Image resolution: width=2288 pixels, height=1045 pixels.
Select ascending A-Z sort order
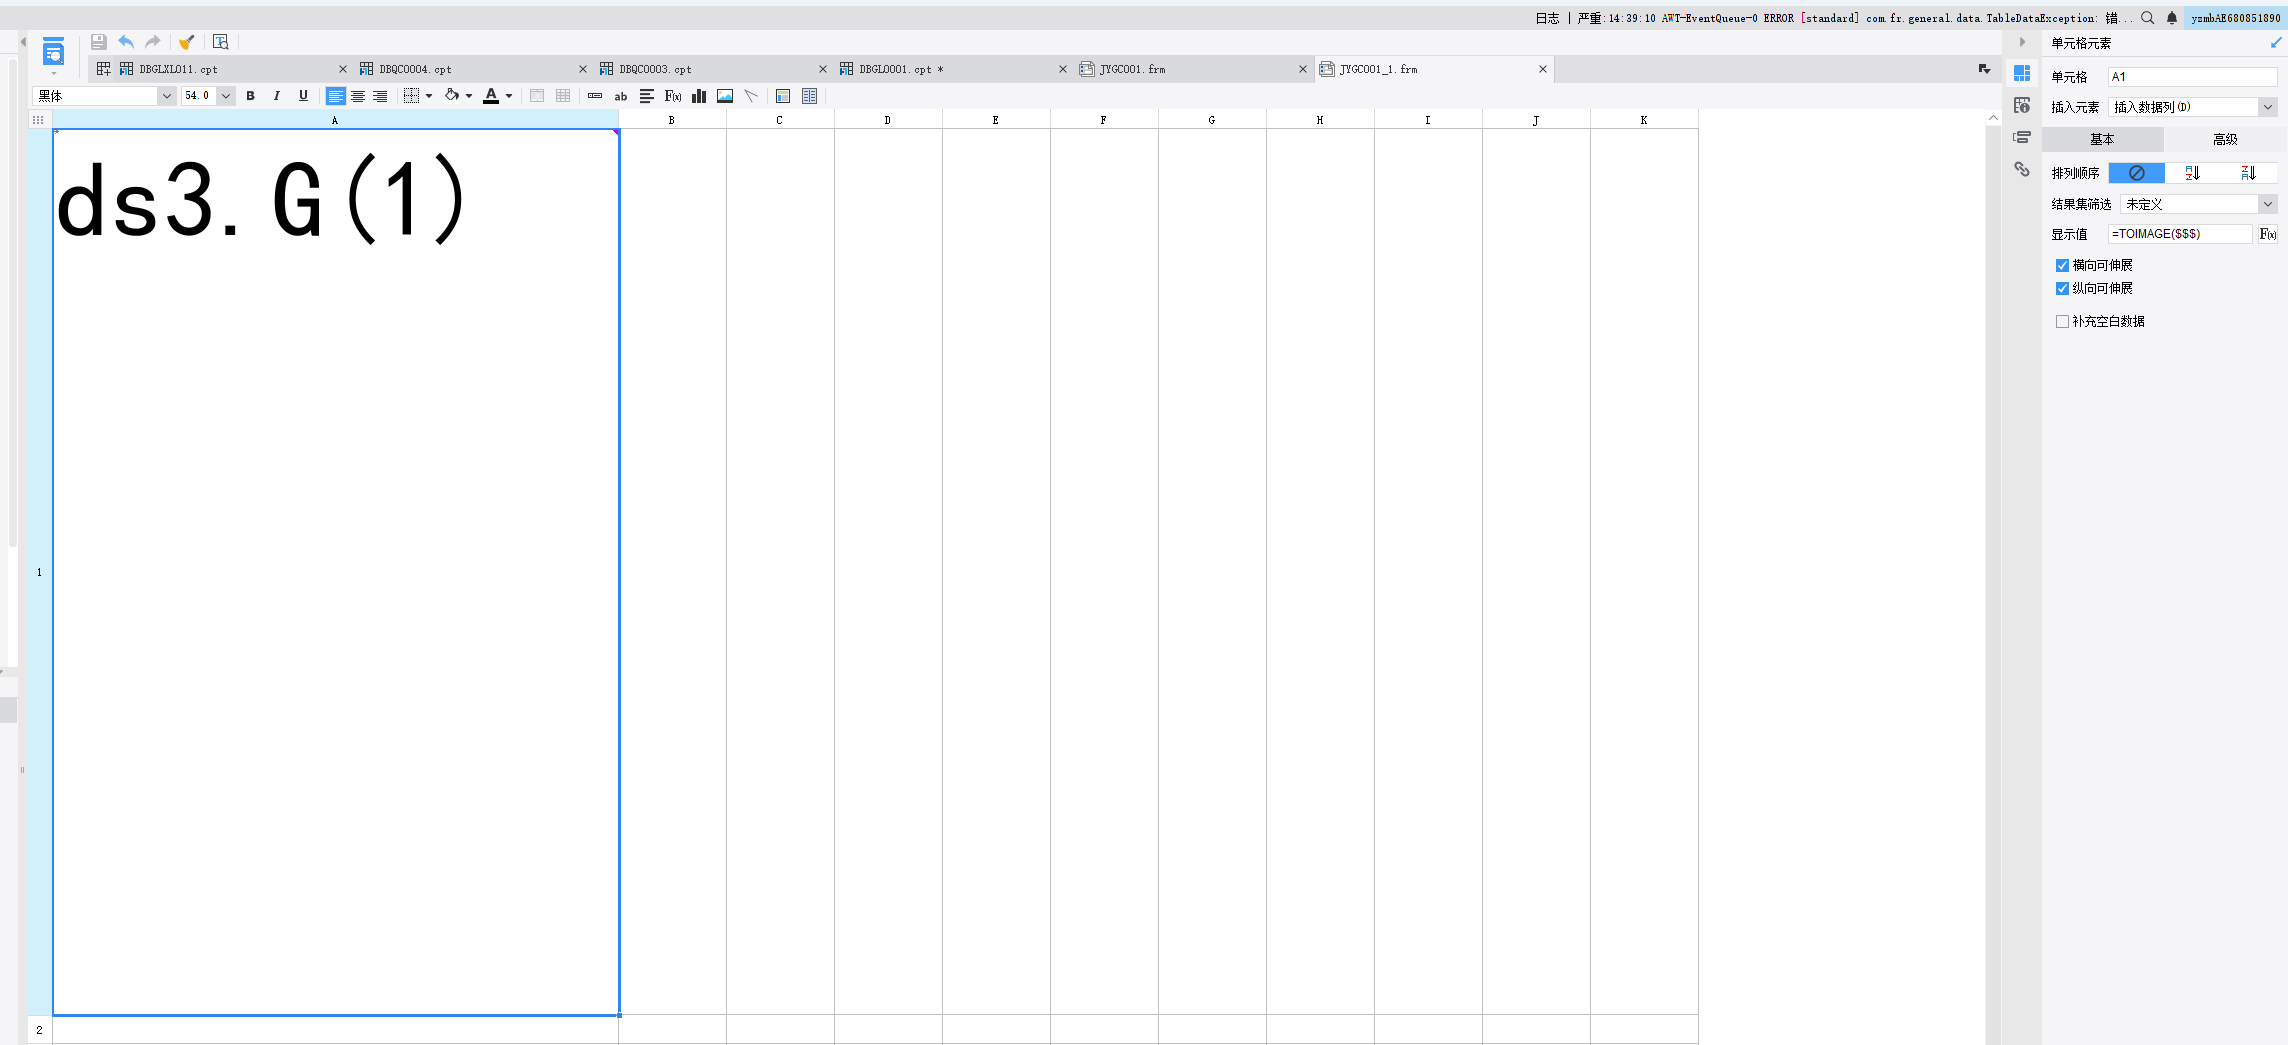click(x=2193, y=173)
